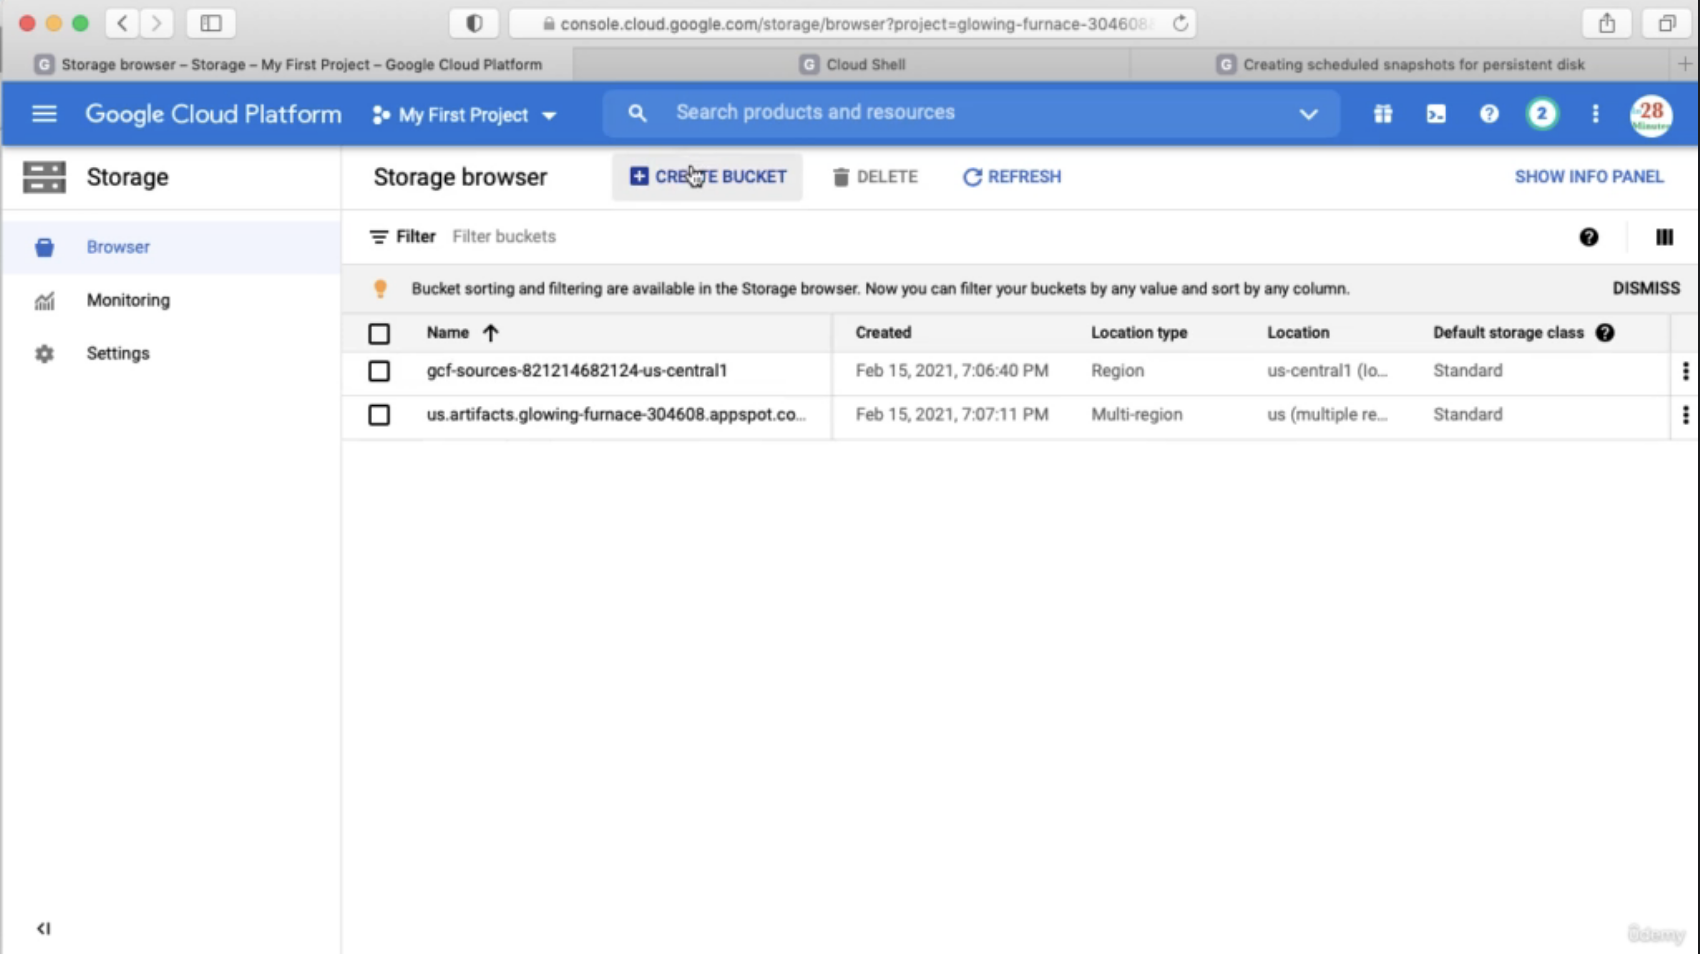Click the us-central1 location cell
Screen dimensions: 1700x956
coord(1327,370)
